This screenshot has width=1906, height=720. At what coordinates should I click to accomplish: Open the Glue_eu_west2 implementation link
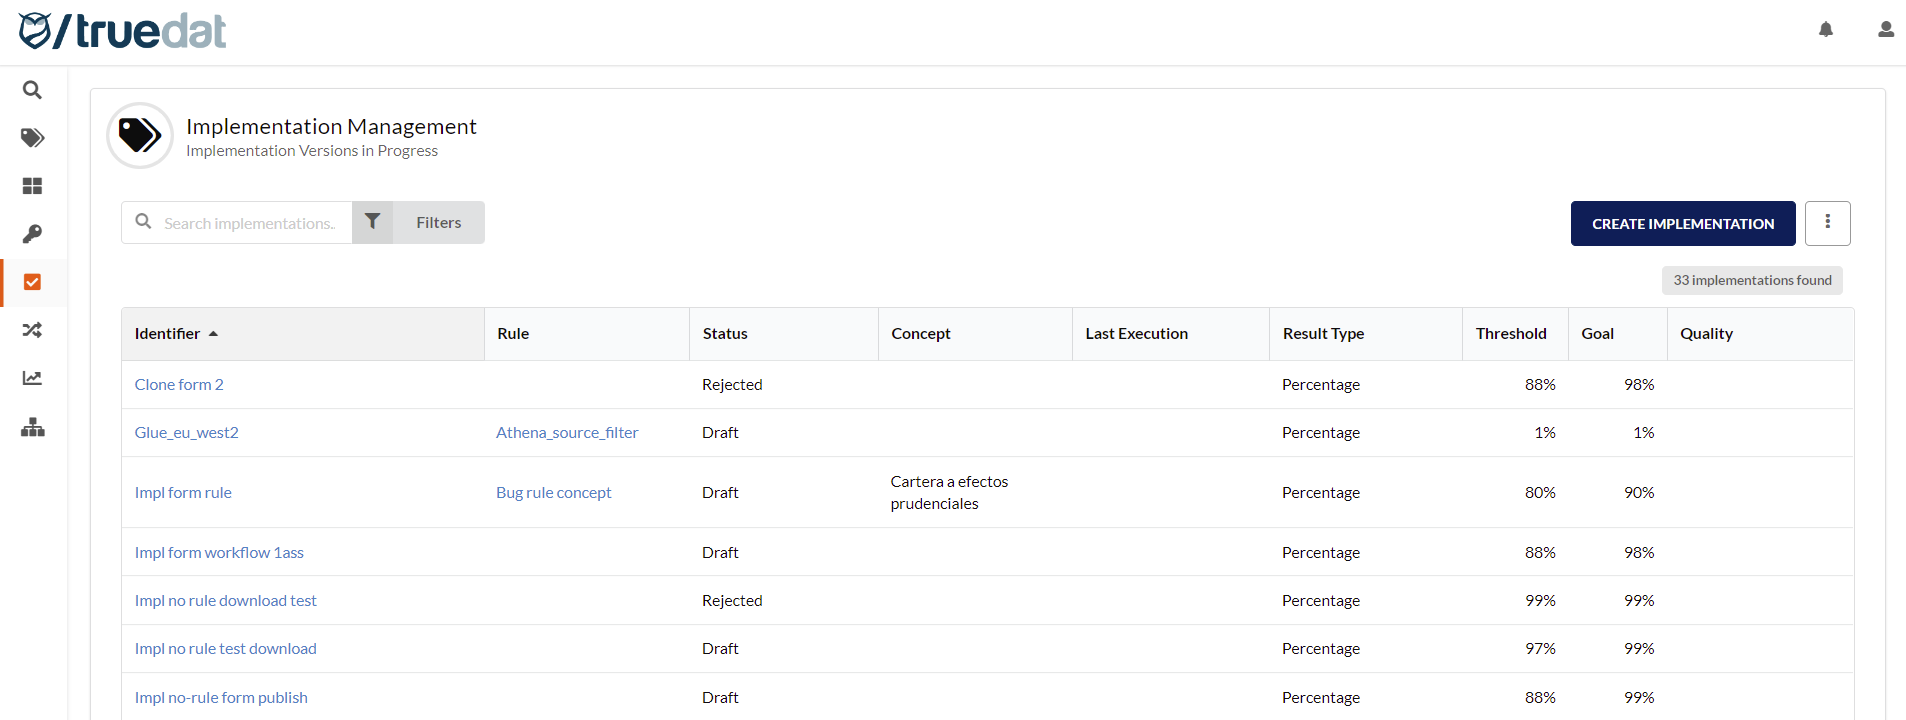187,433
